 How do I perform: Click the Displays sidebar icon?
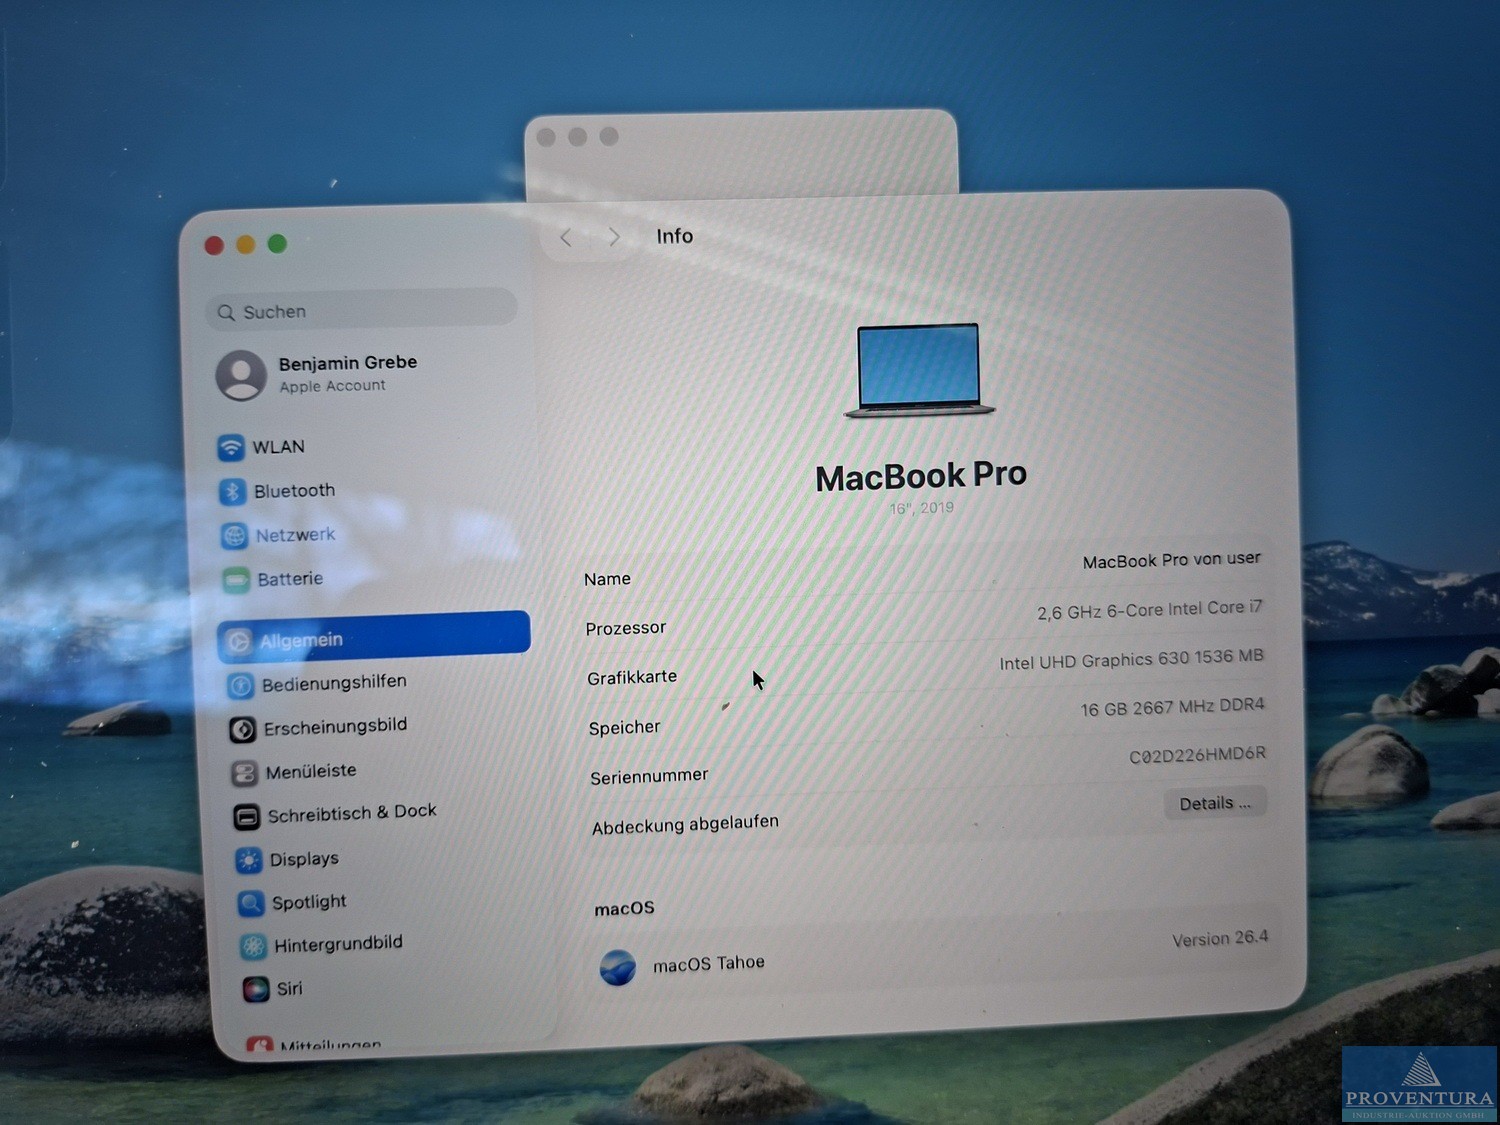pos(249,860)
